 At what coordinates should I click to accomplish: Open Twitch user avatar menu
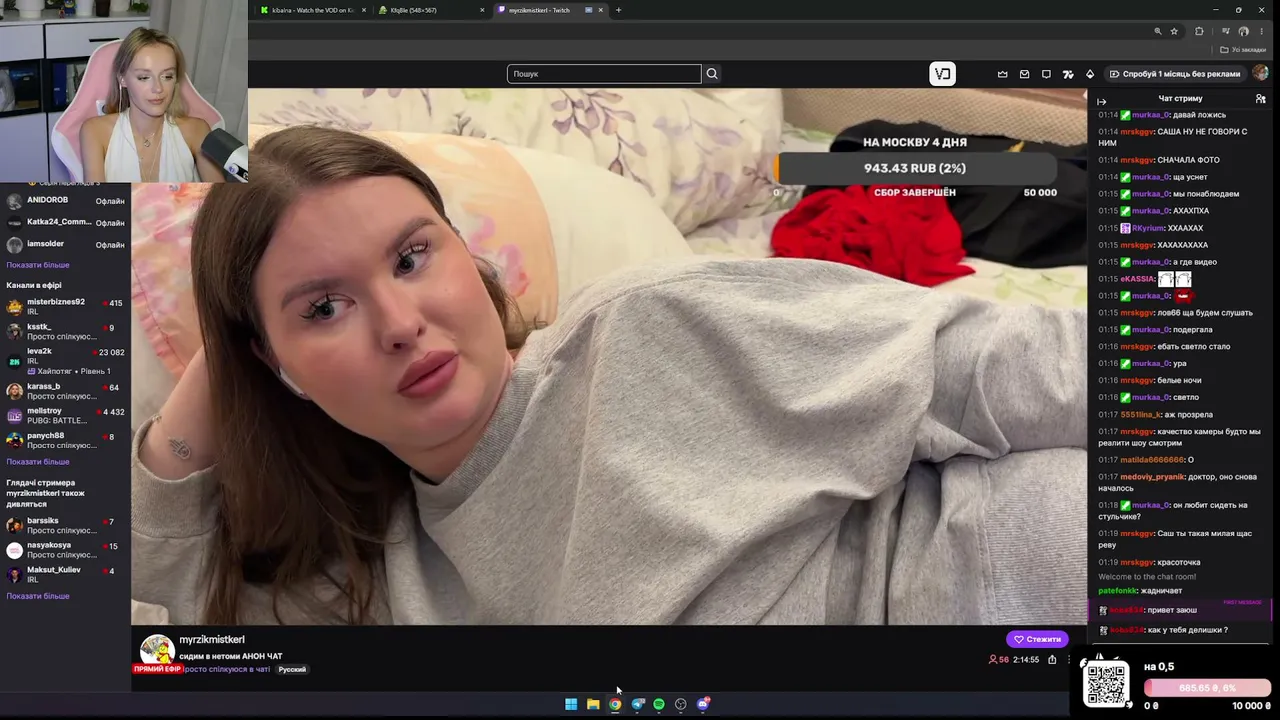pyautogui.click(x=1260, y=74)
